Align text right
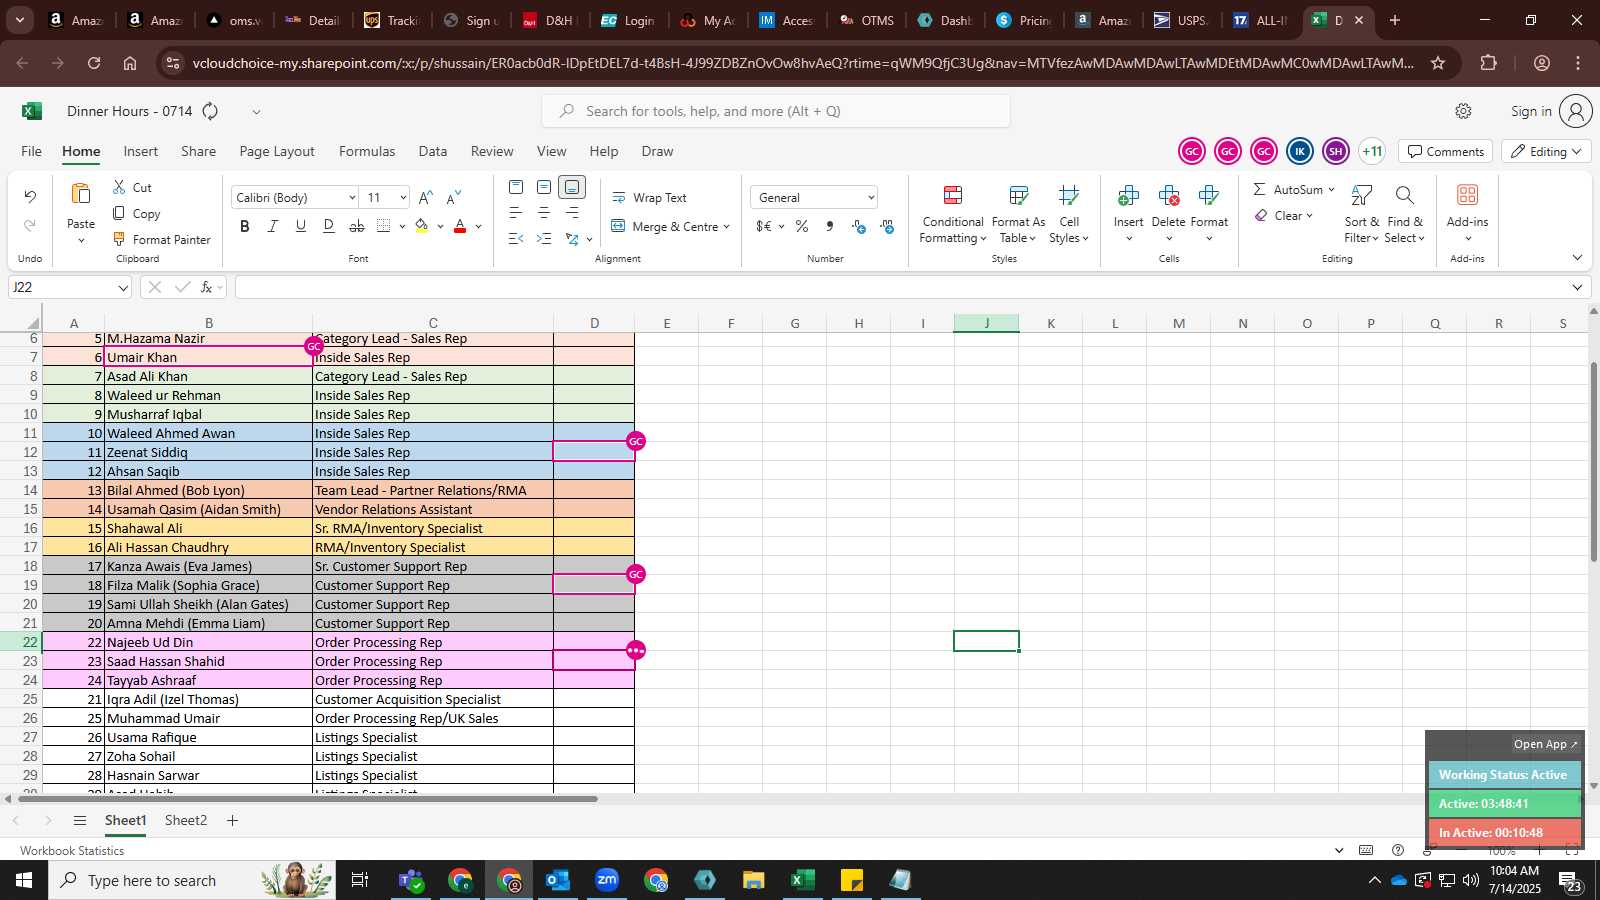 coord(572,213)
